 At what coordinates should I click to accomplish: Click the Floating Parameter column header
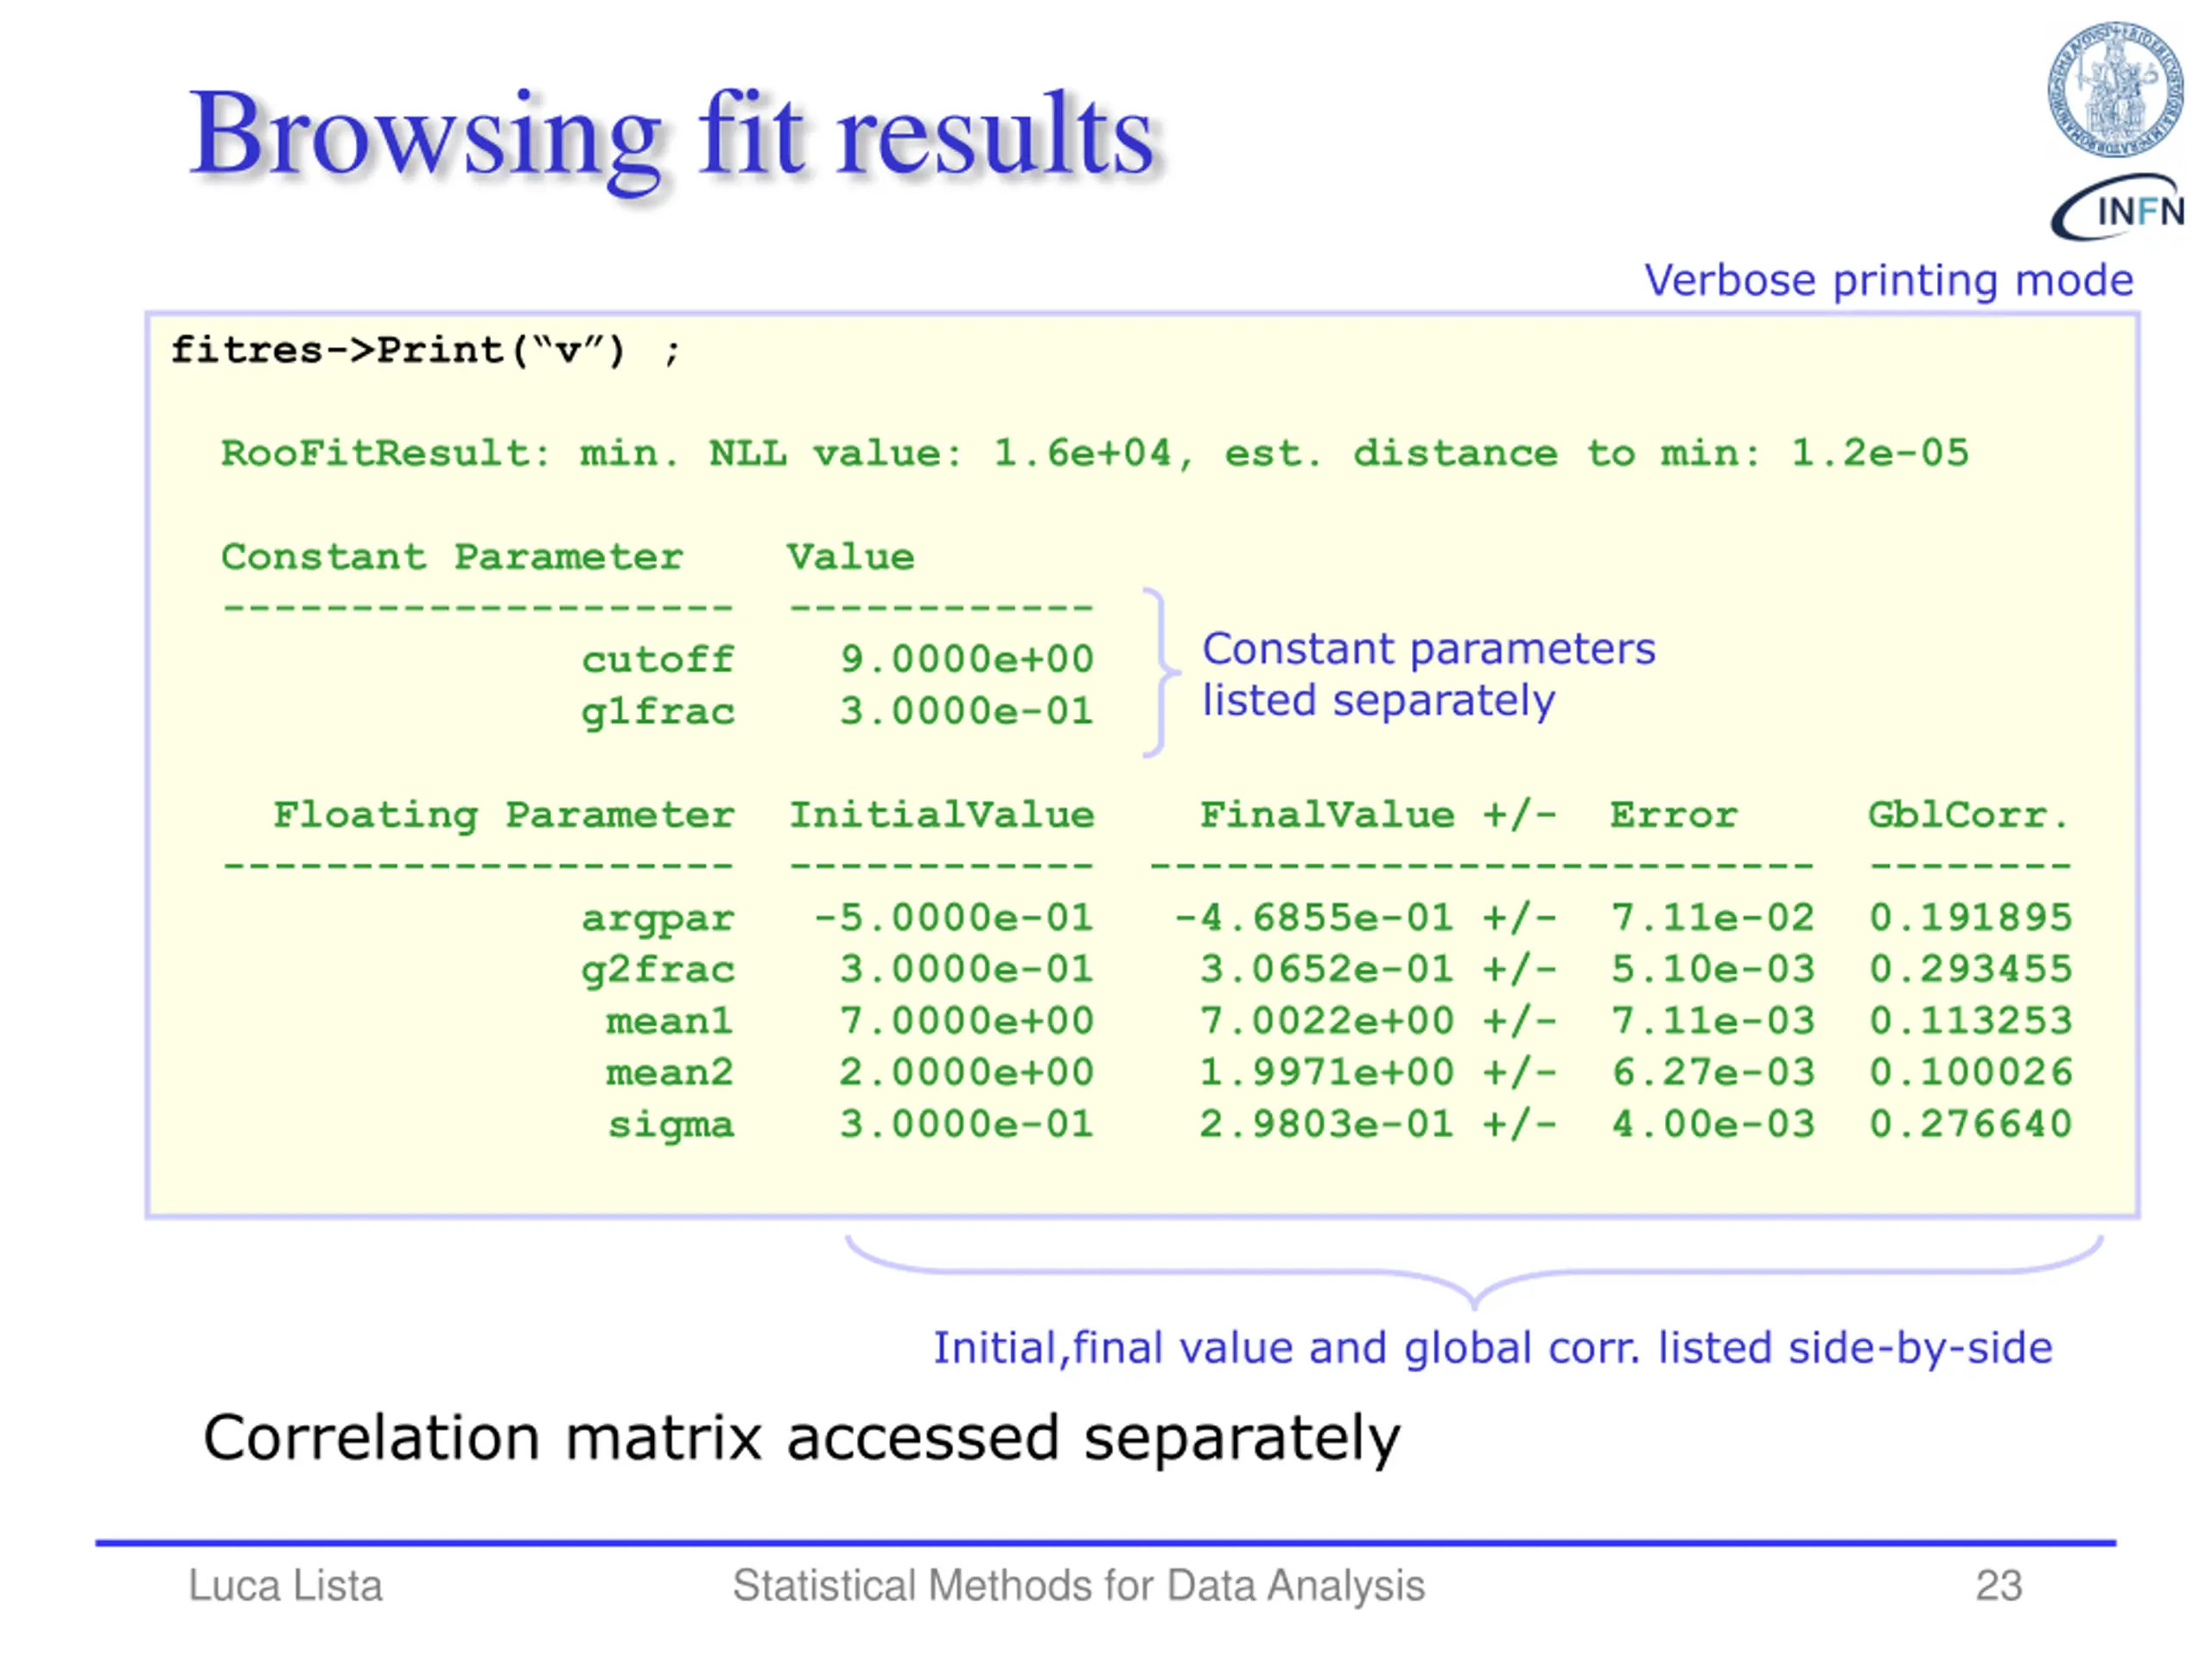(504, 815)
